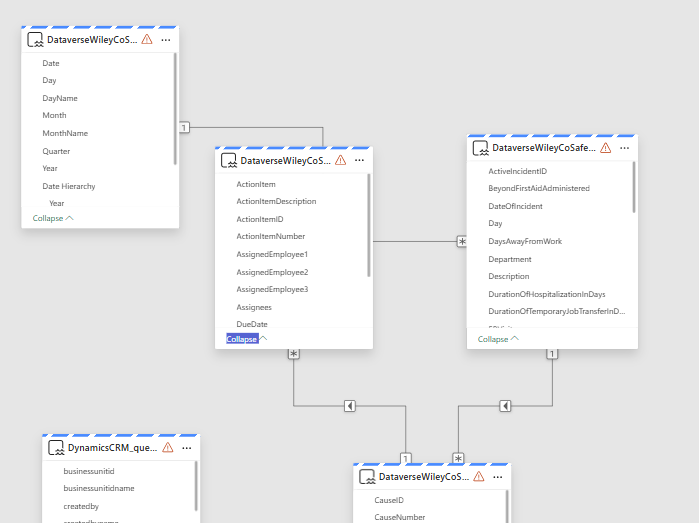The height and width of the screenshot is (523, 699).
Task: Collapse the table containing MonthName
Action: (x=53, y=218)
